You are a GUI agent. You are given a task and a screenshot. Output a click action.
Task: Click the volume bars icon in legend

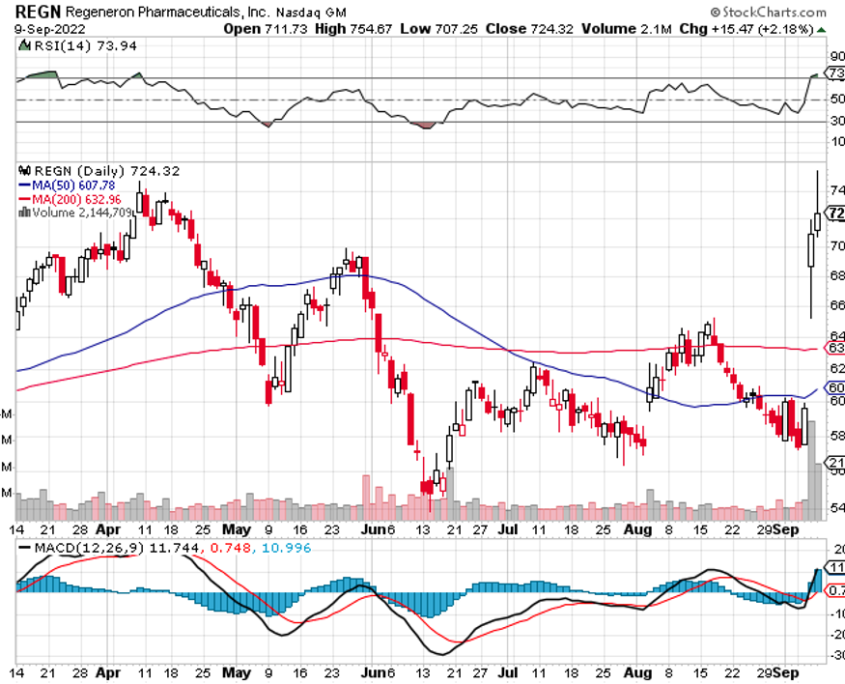click(25, 212)
